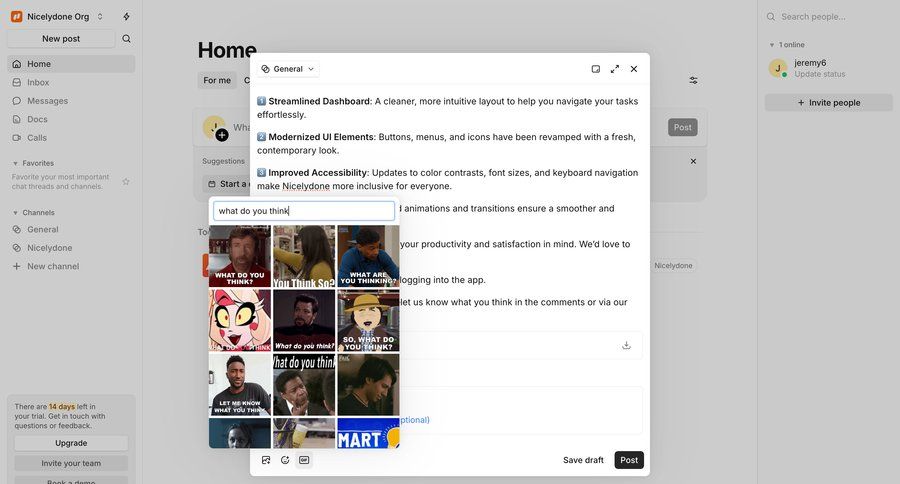This screenshot has height=484, width=900.
Task: Click the Invite people button
Action: [828, 103]
